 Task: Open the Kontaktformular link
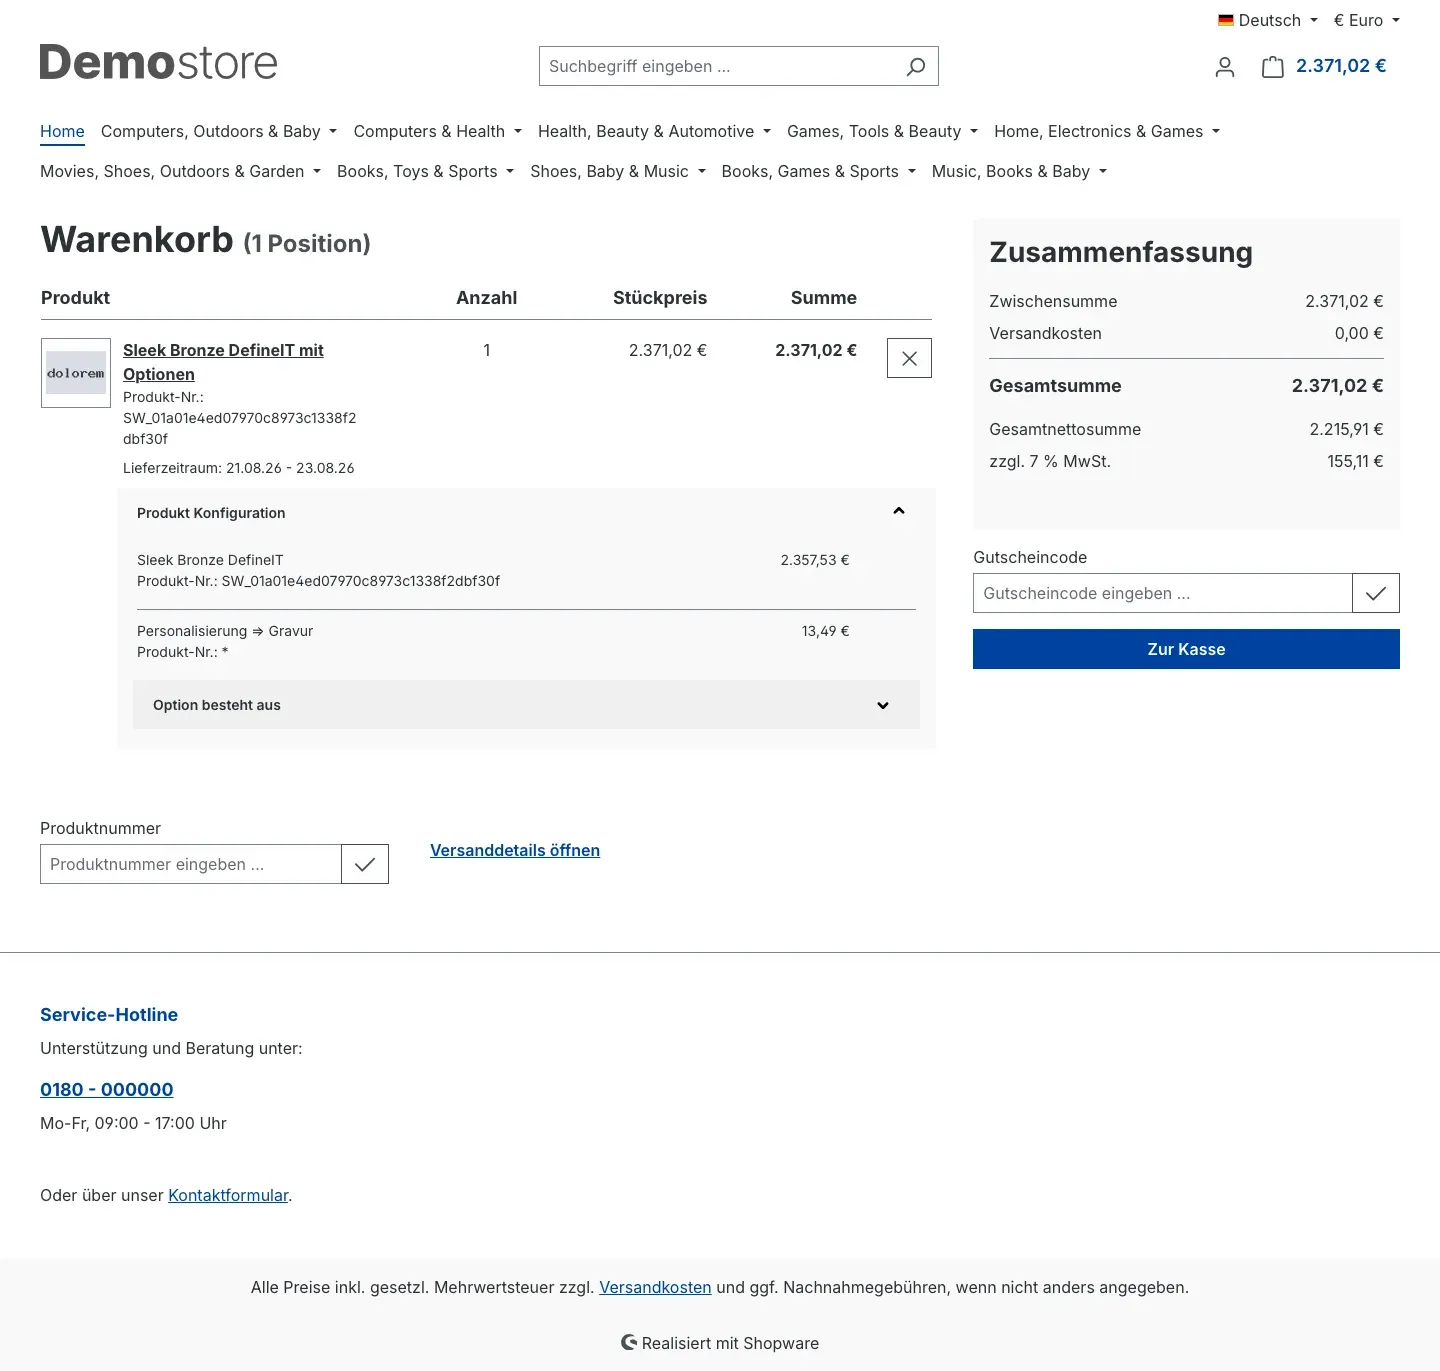[x=228, y=1195]
